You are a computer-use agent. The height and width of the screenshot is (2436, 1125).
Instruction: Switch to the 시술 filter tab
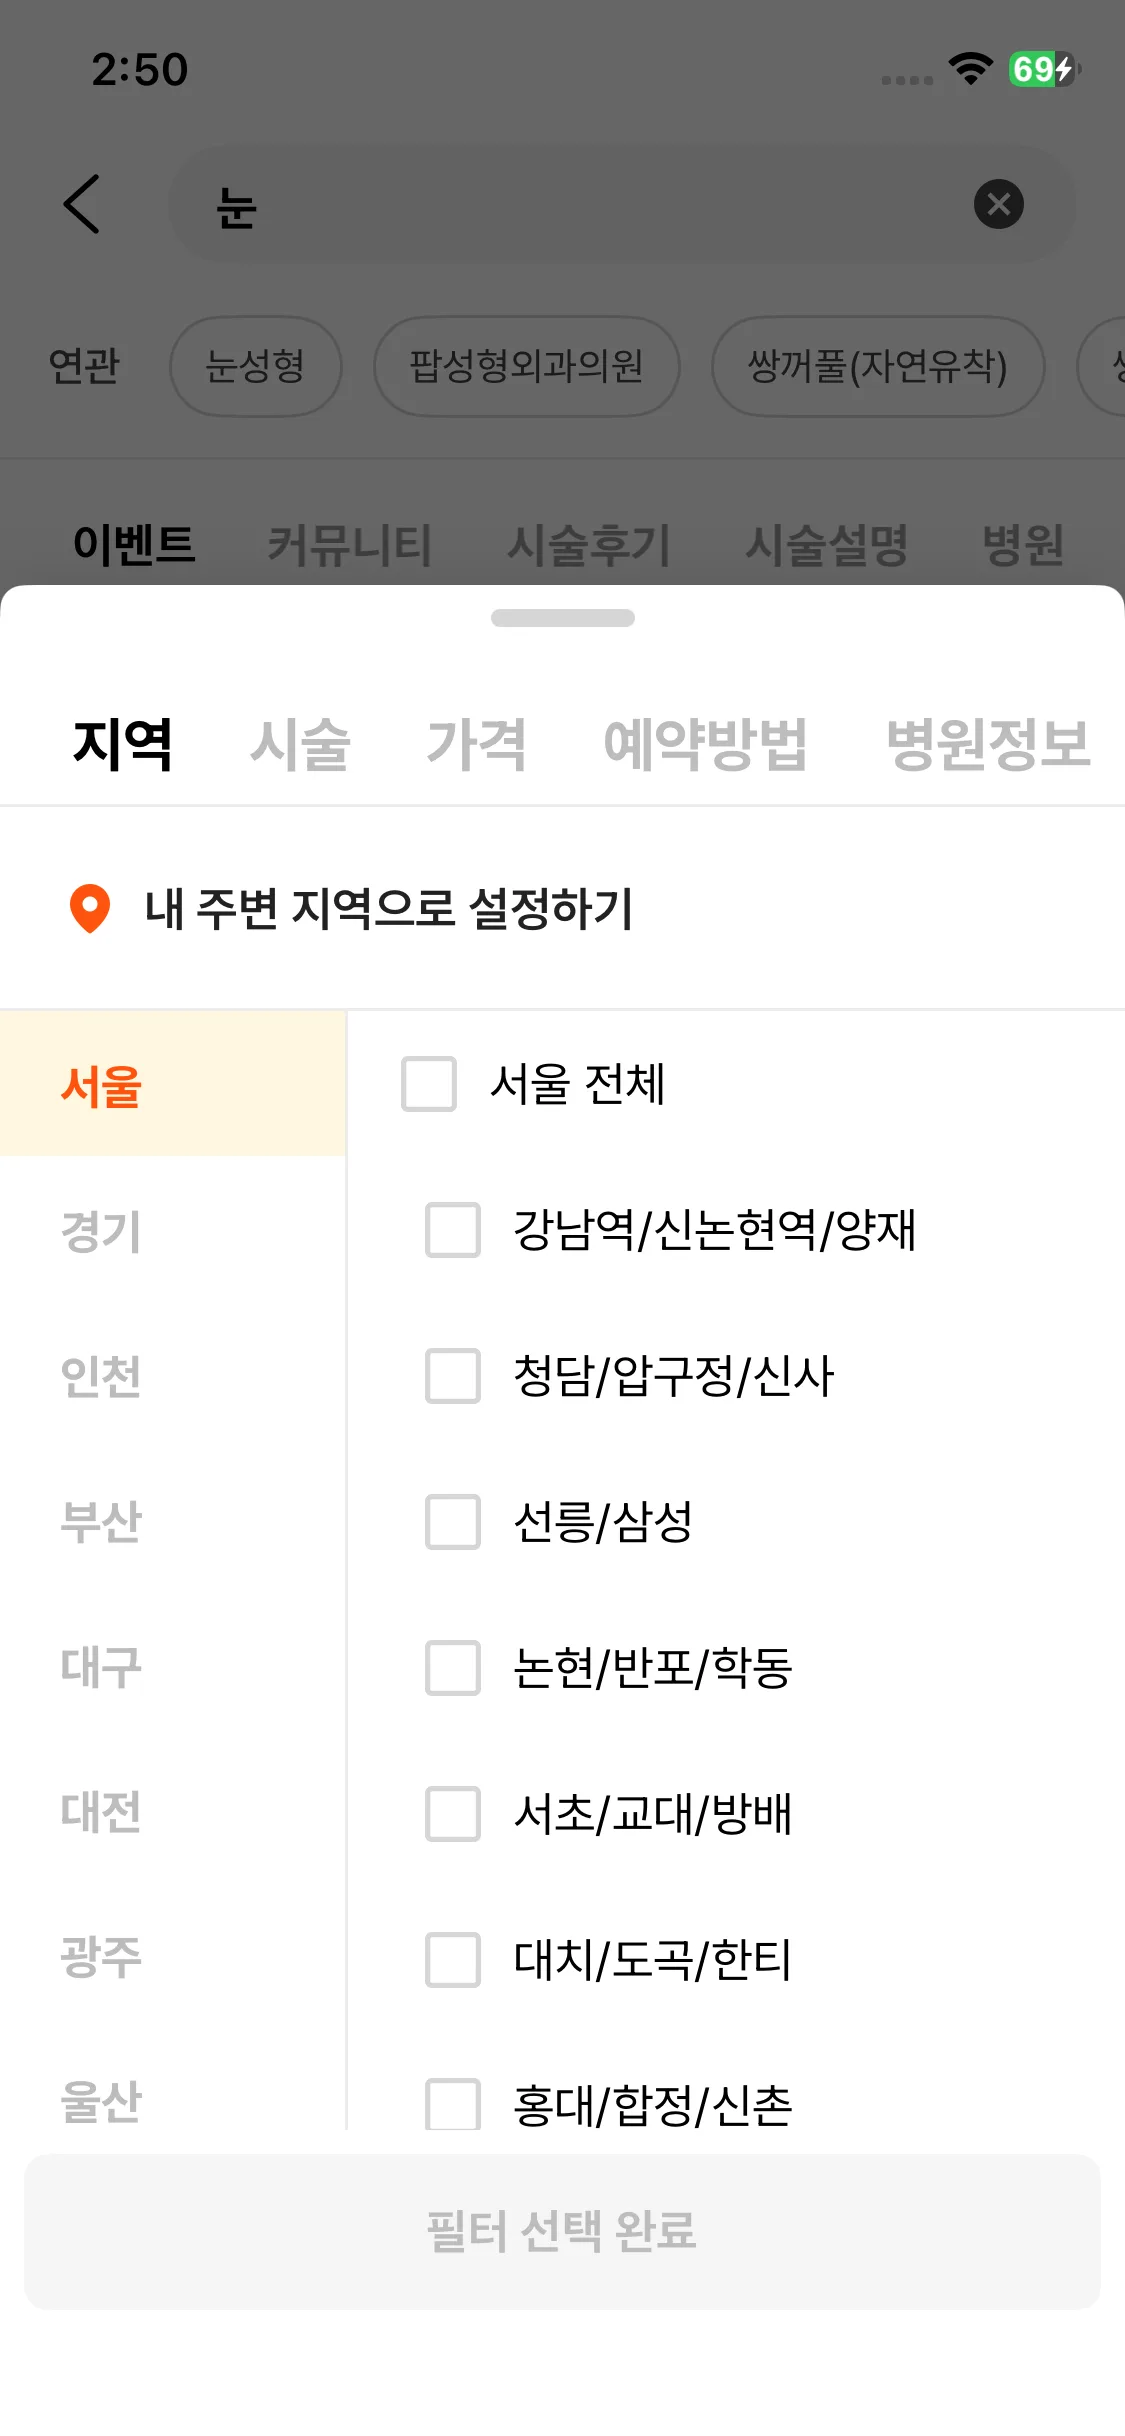[300, 745]
